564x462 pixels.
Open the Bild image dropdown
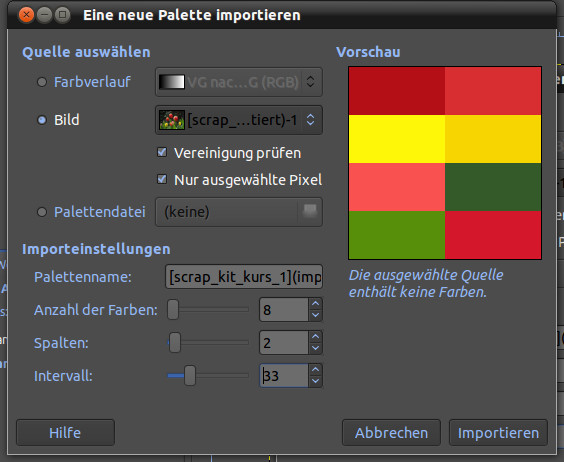tap(239, 120)
